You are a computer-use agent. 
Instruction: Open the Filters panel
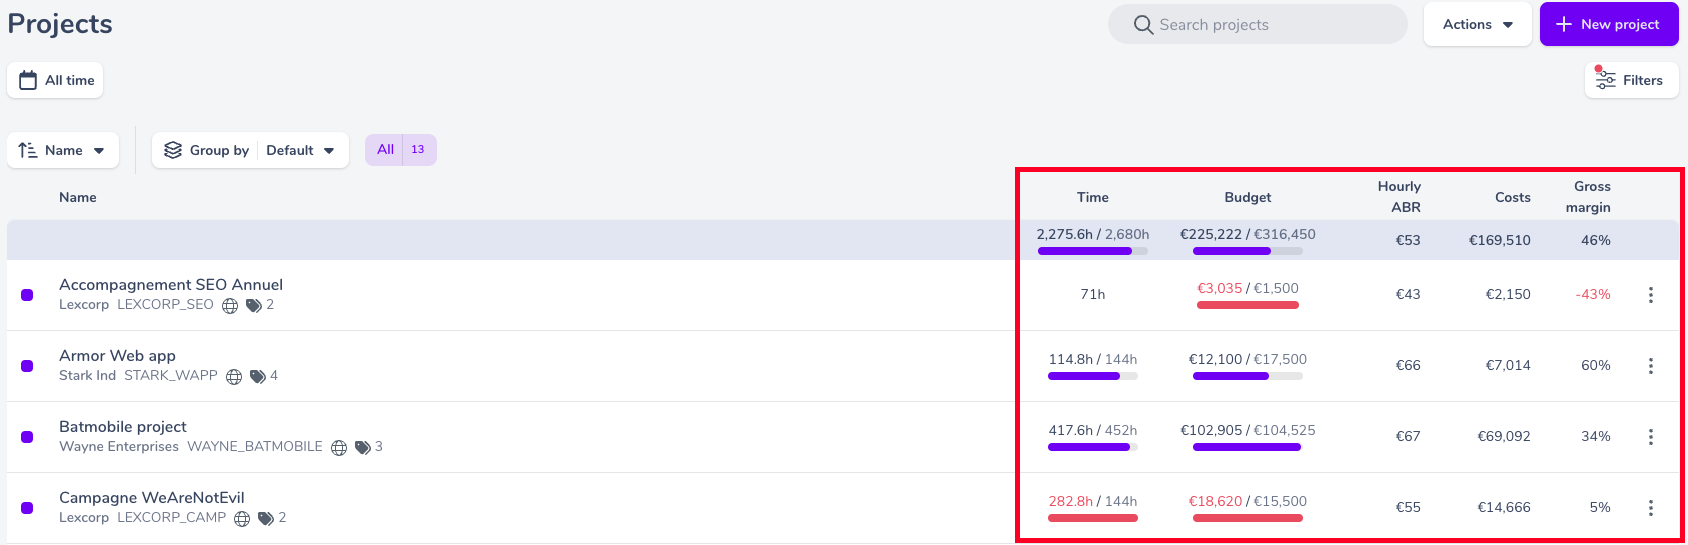coord(1631,80)
